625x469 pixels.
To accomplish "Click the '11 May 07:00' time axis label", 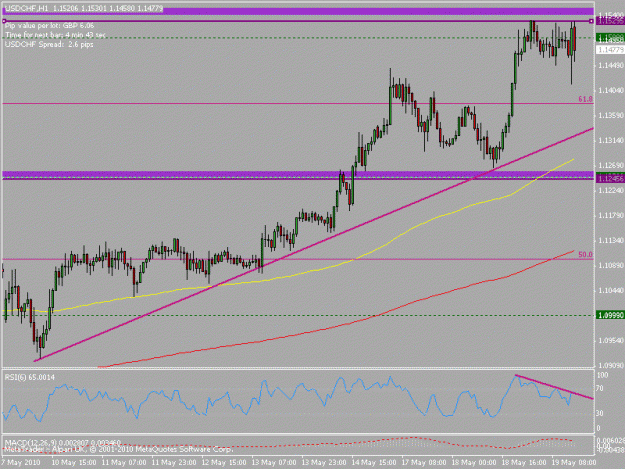I will point(124,462).
